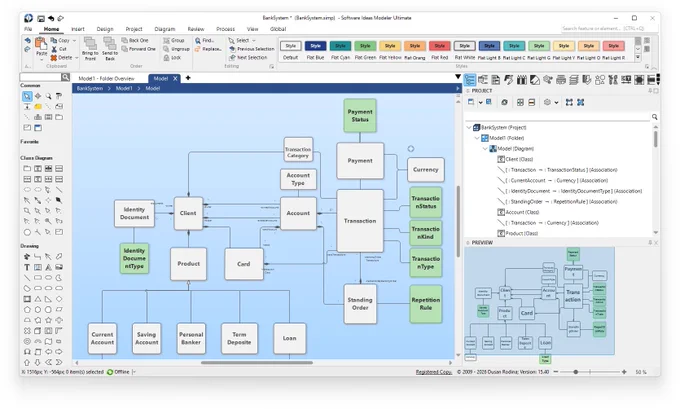Switch to the Review ribbon tab
This screenshot has height=409, width=680.
[196, 29]
